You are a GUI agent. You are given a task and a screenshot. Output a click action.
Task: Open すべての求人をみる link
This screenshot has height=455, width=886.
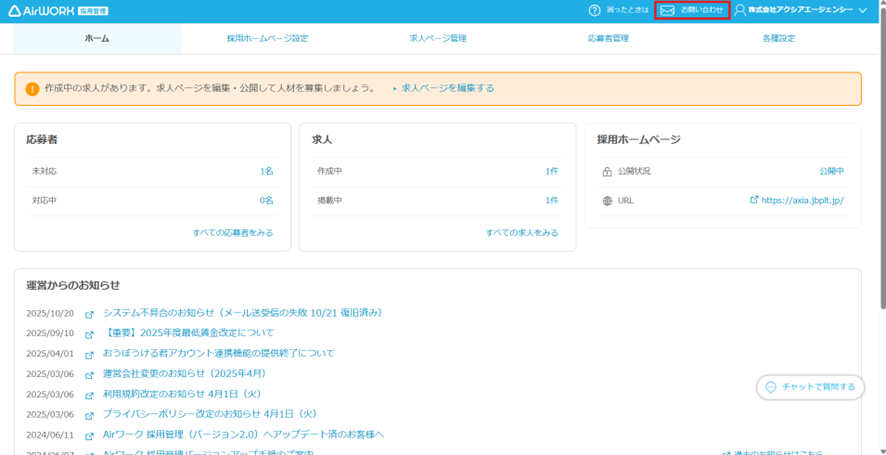pyautogui.click(x=522, y=233)
